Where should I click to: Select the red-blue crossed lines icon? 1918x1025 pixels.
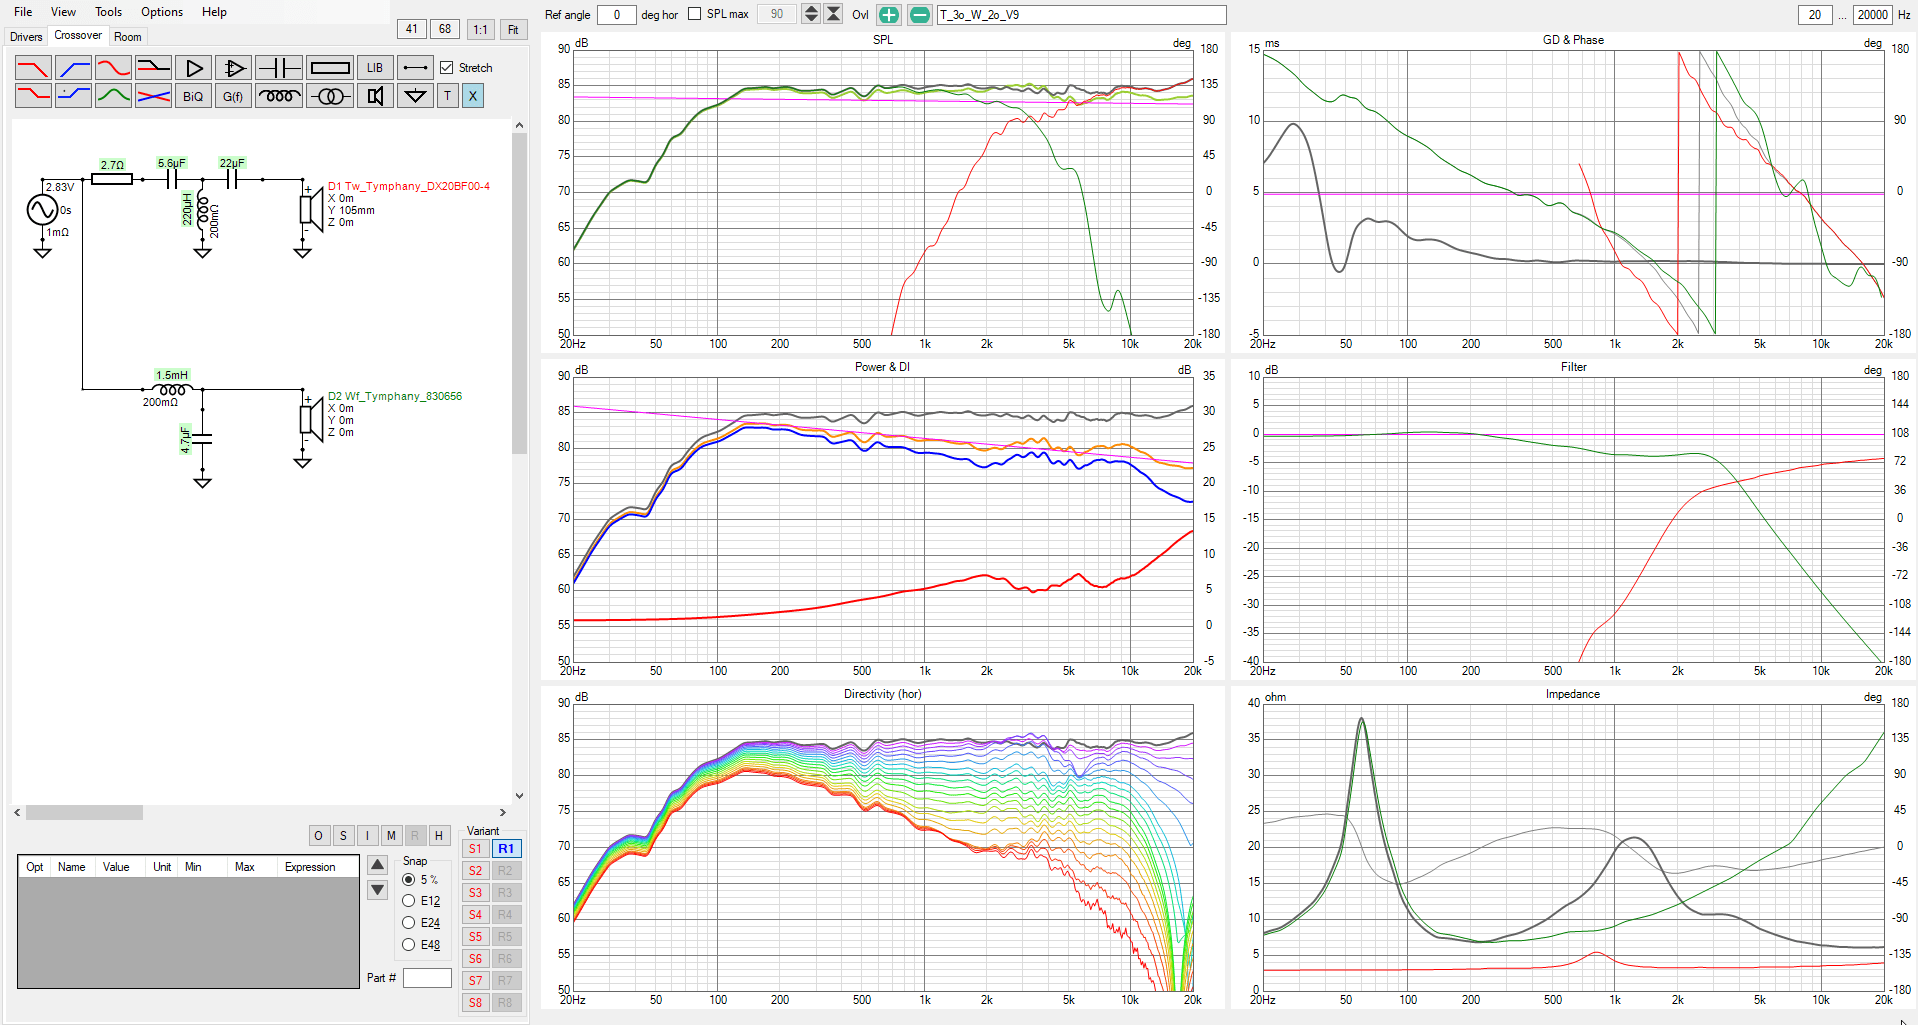[x=153, y=96]
